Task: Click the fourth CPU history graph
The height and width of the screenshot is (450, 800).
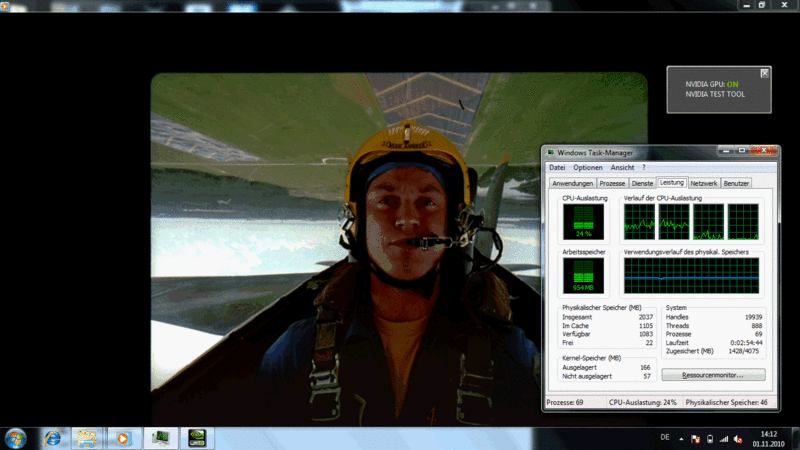Action: 743,222
